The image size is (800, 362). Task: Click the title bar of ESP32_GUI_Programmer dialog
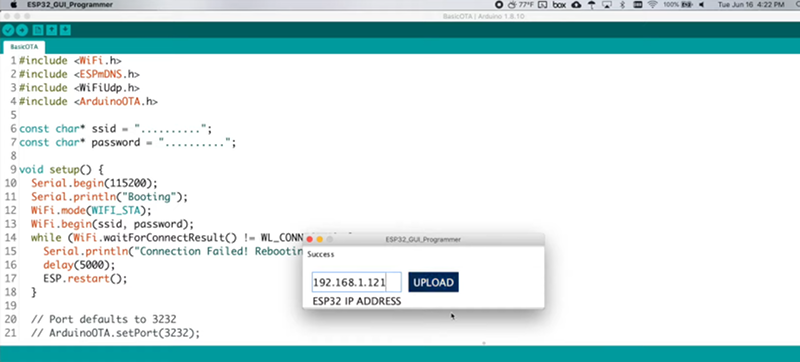(x=423, y=239)
